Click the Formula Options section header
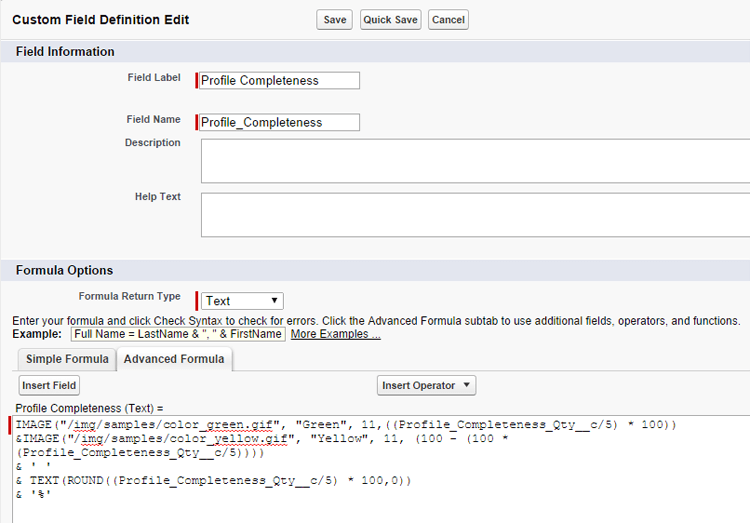The height and width of the screenshot is (523, 750). [x=64, y=270]
